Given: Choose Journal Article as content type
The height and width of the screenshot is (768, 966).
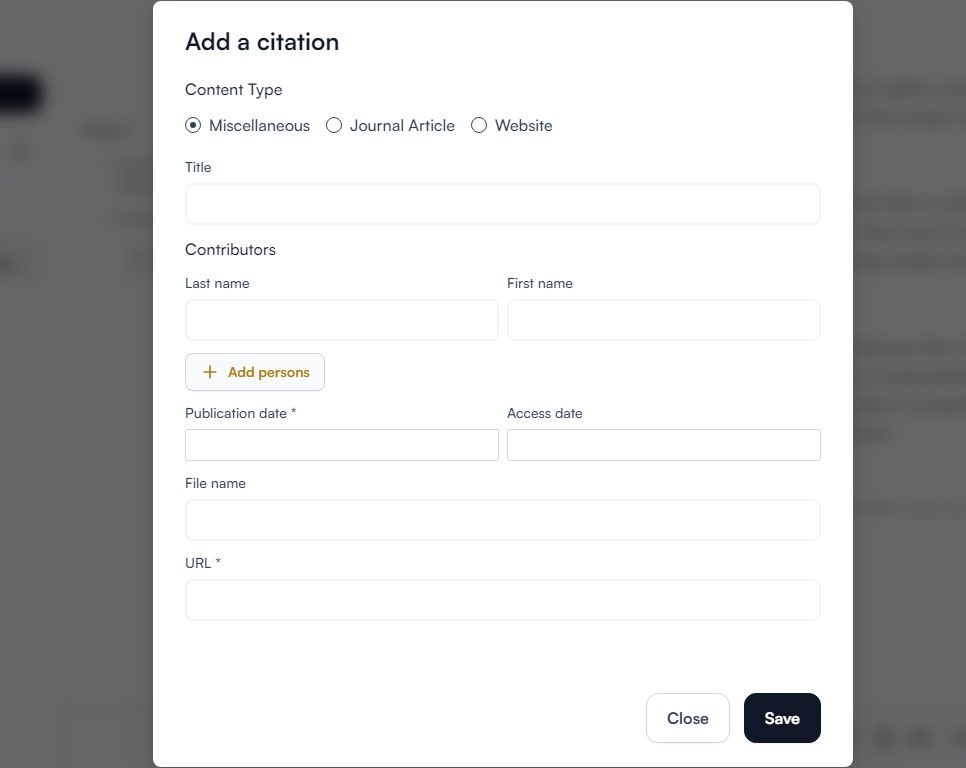Looking at the screenshot, I should click(334, 126).
